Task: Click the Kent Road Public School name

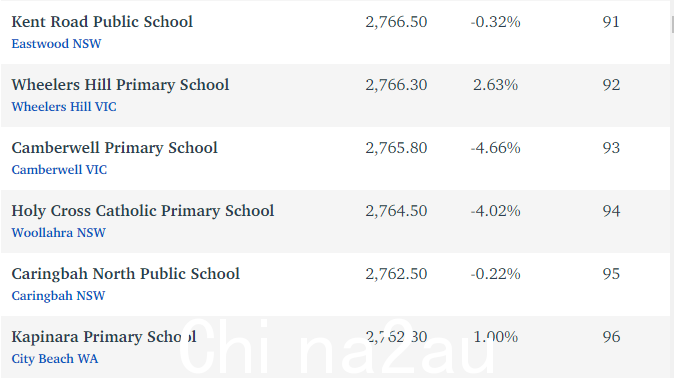Action: (x=102, y=22)
